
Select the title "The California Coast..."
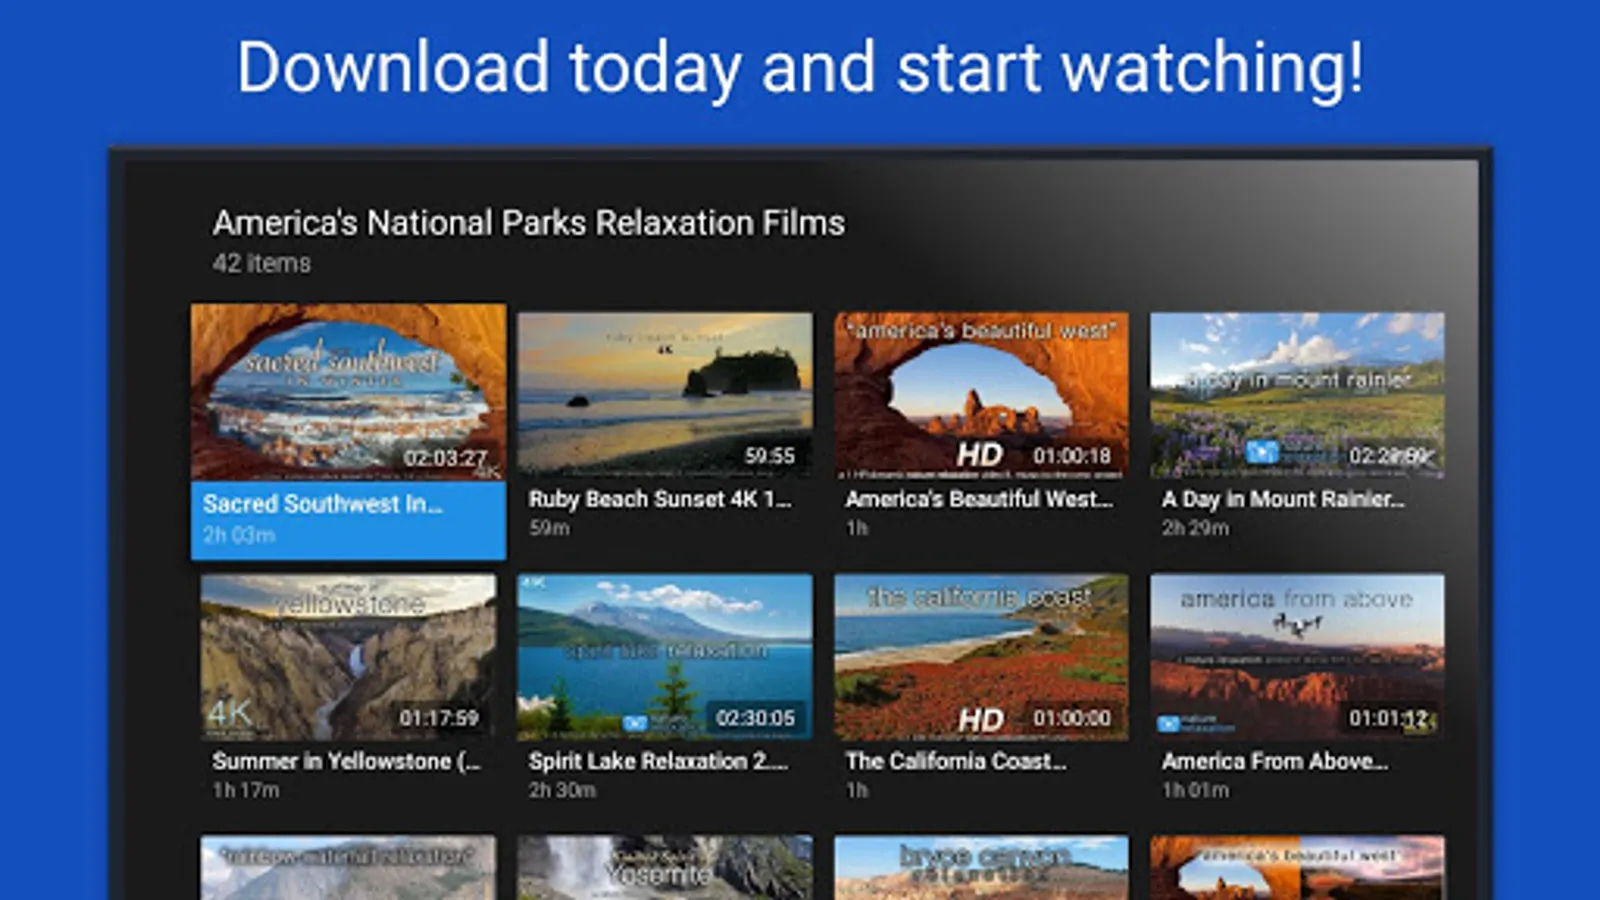(956, 761)
